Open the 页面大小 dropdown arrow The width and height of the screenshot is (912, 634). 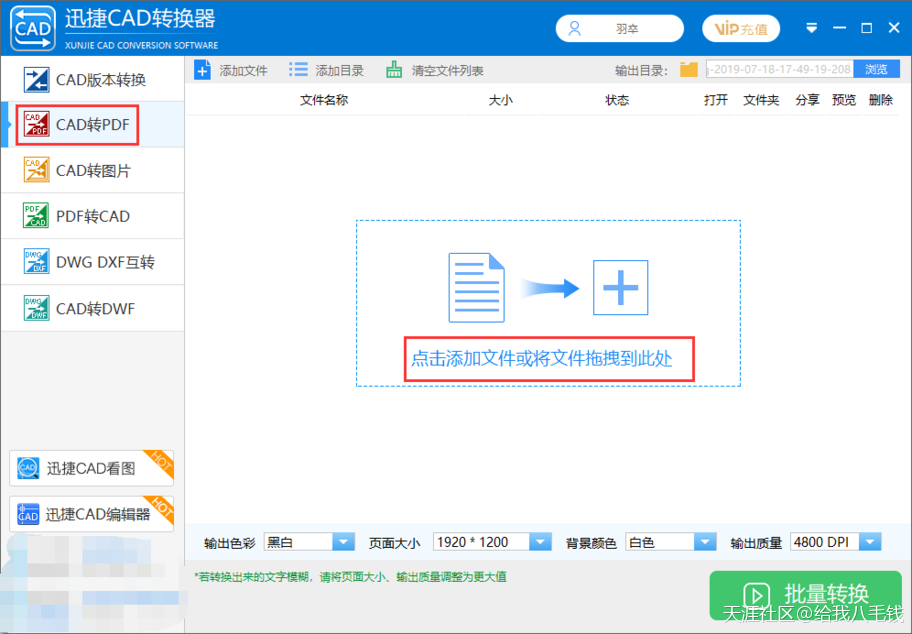tap(540, 542)
